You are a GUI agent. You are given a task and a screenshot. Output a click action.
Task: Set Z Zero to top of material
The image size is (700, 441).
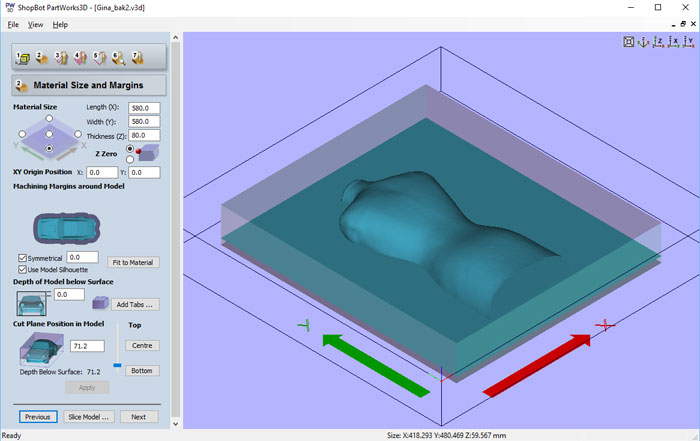tap(130, 148)
